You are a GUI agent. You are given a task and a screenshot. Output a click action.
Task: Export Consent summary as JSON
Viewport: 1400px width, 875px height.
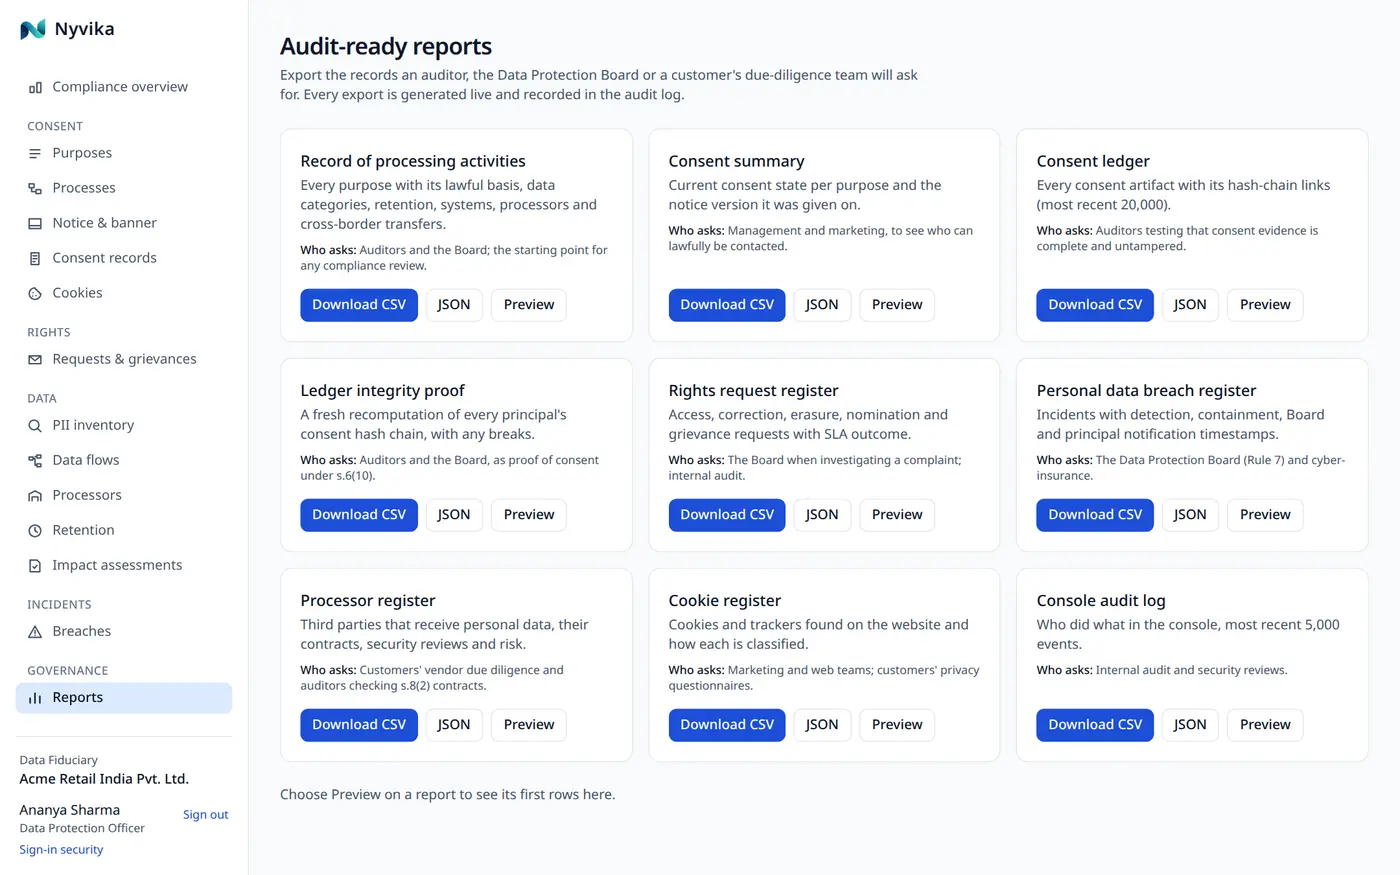coord(822,305)
